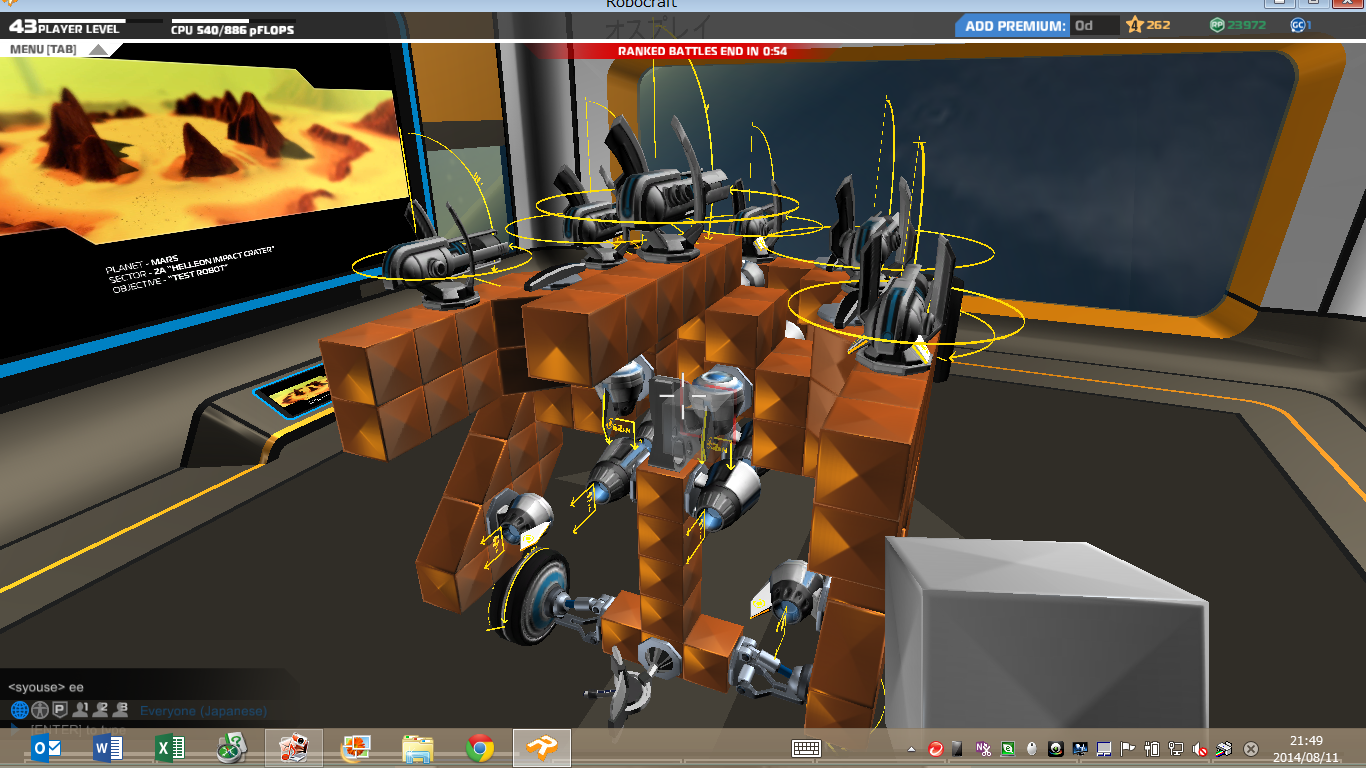Click the syouse chat message
Screen dimensions: 1366x768
click(x=46, y=687)
